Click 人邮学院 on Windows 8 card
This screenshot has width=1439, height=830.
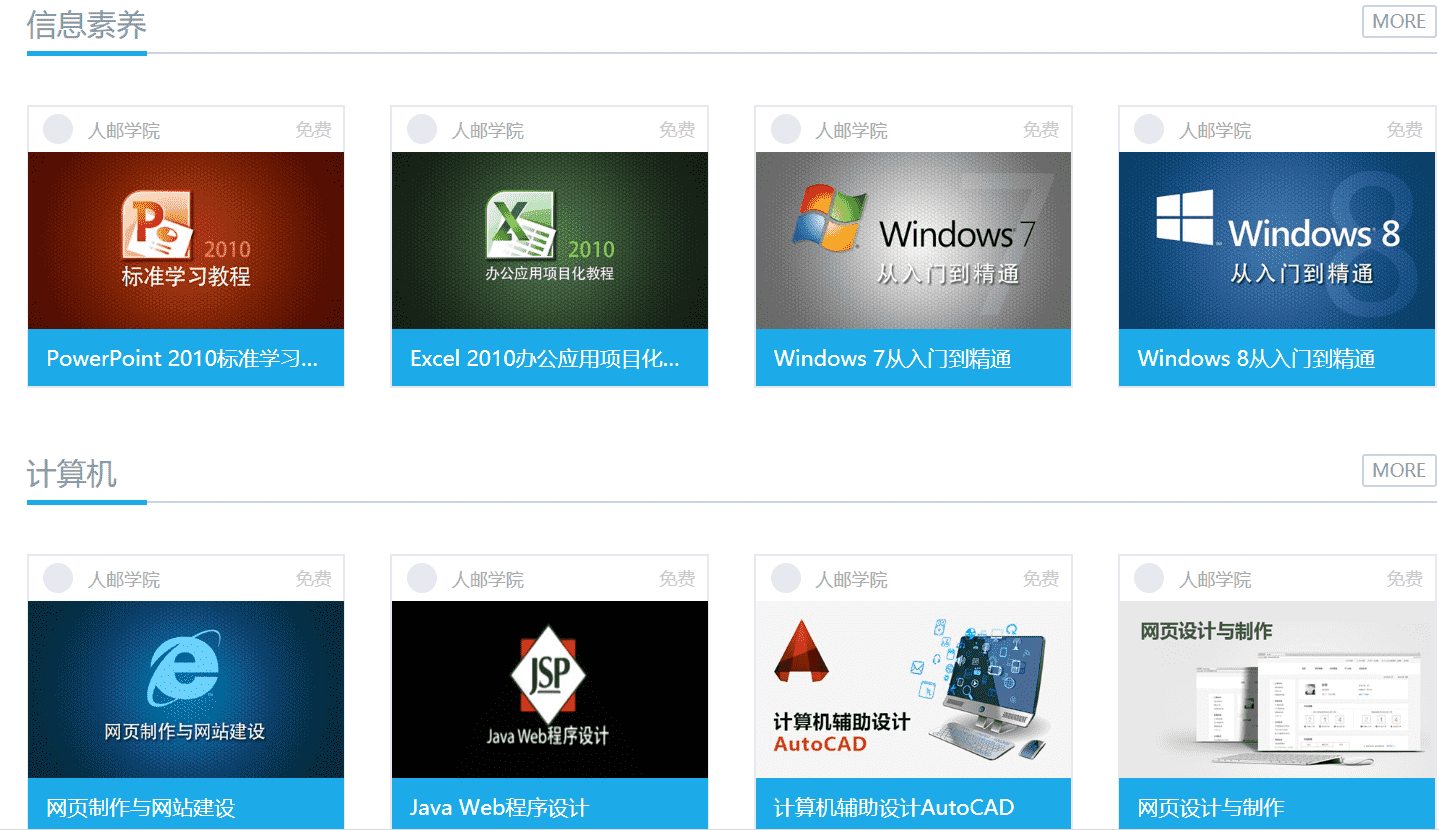click(1215, 130)
